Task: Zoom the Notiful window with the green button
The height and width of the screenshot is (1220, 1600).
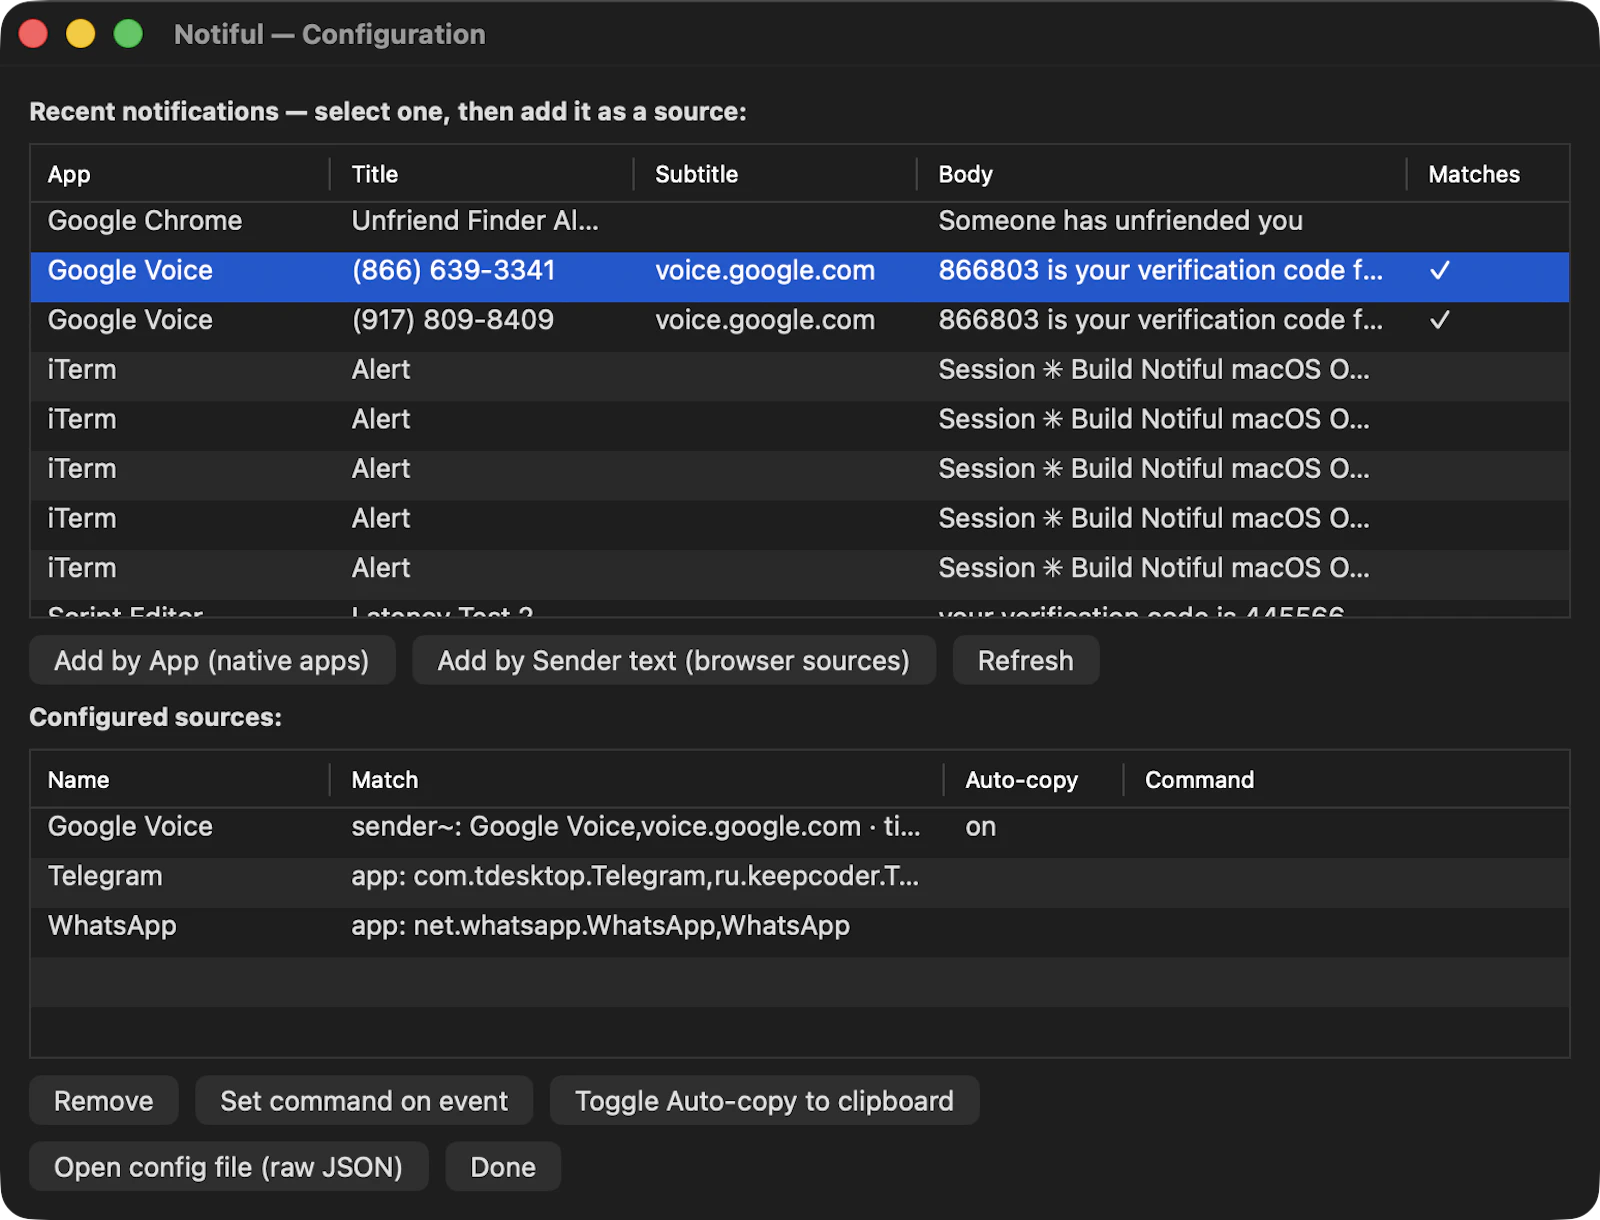Action: (128, 34)
